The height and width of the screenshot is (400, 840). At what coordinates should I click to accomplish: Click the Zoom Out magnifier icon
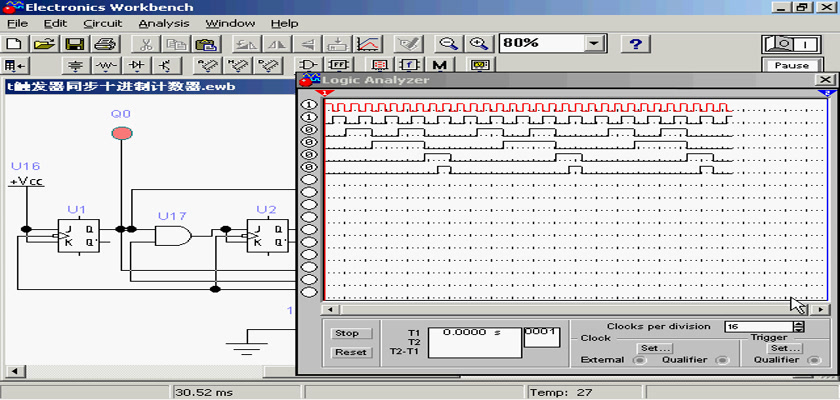click(449, 44)
